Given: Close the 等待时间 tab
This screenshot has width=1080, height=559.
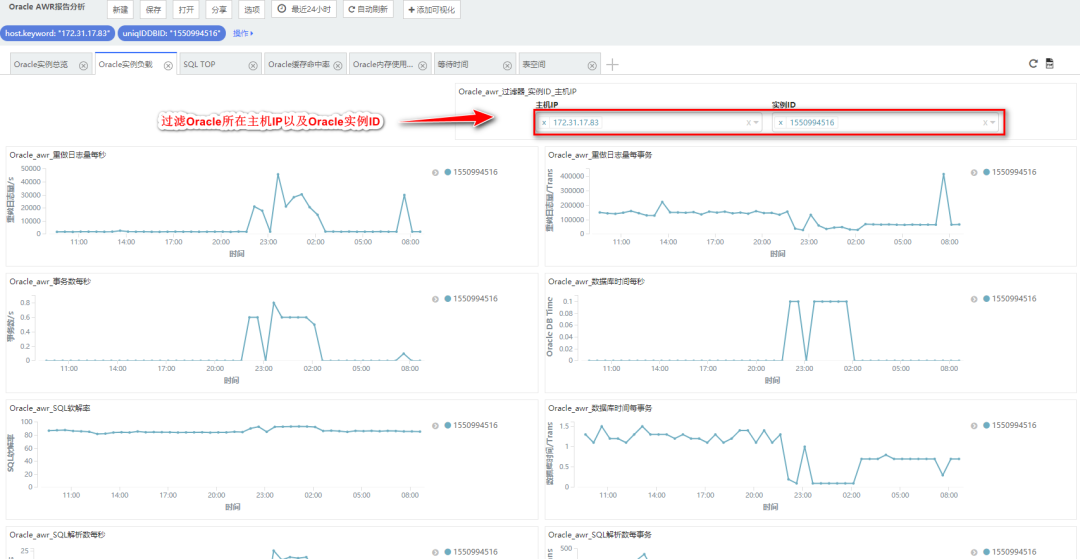Looking at the screenshot, I should pos(507,65).
